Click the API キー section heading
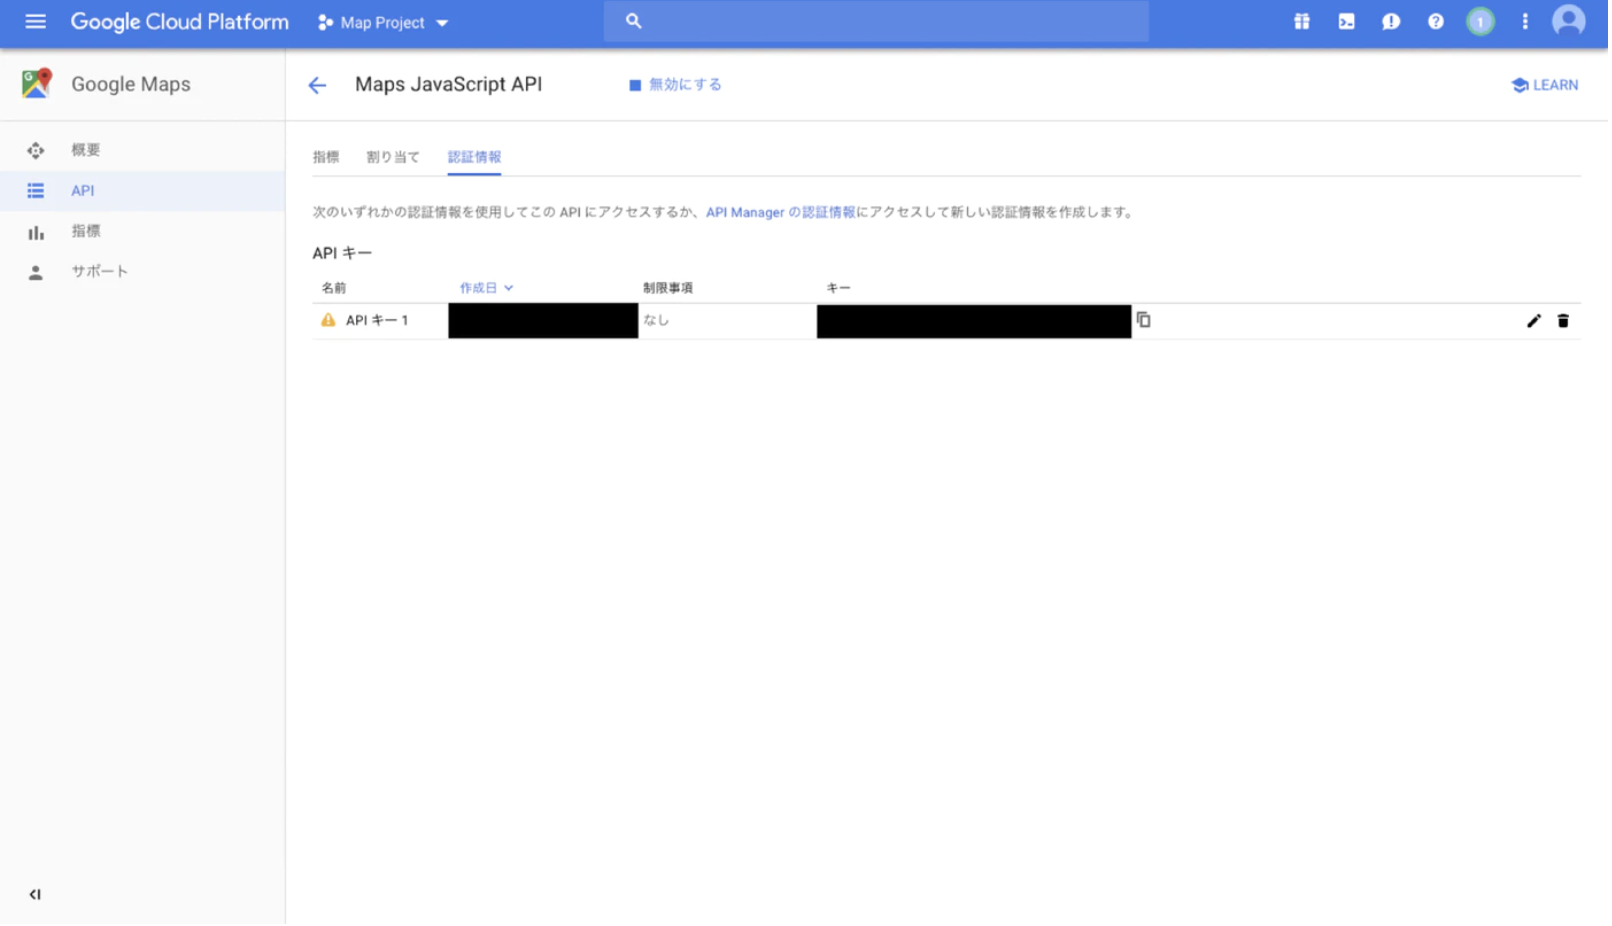1612x926 pixels. pos(343,254)
